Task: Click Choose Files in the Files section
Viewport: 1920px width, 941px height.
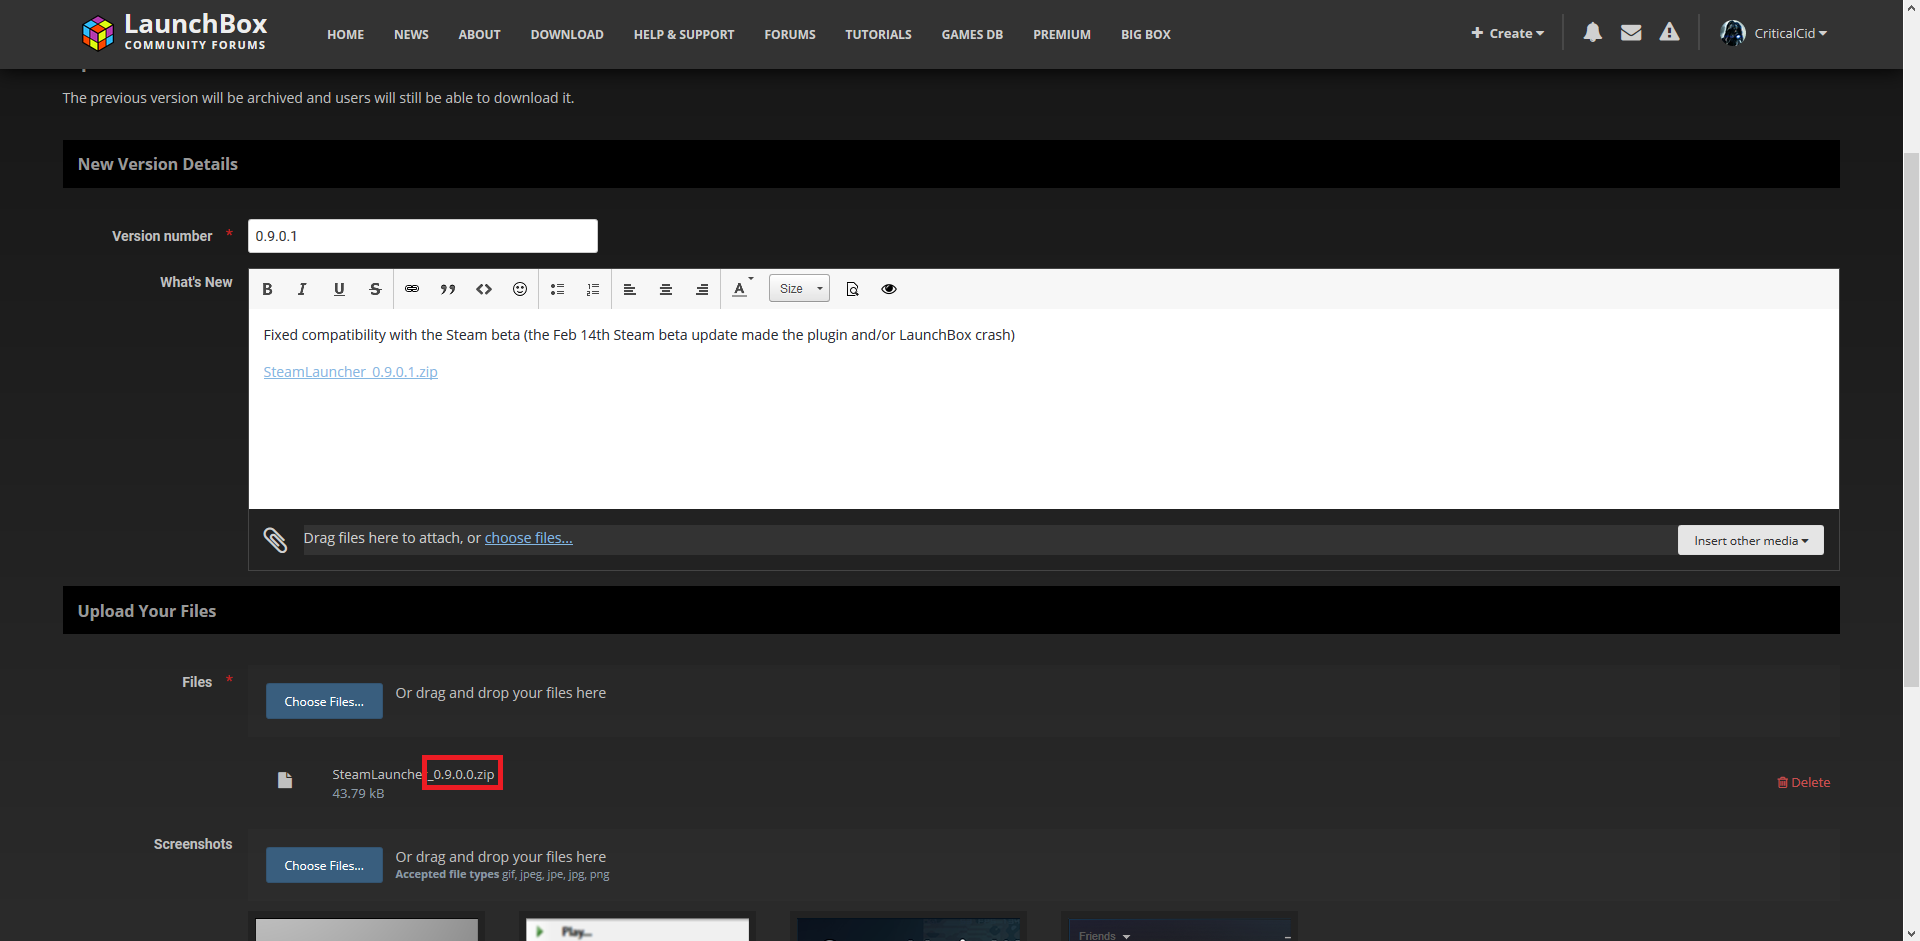Action: click(324, 701)
